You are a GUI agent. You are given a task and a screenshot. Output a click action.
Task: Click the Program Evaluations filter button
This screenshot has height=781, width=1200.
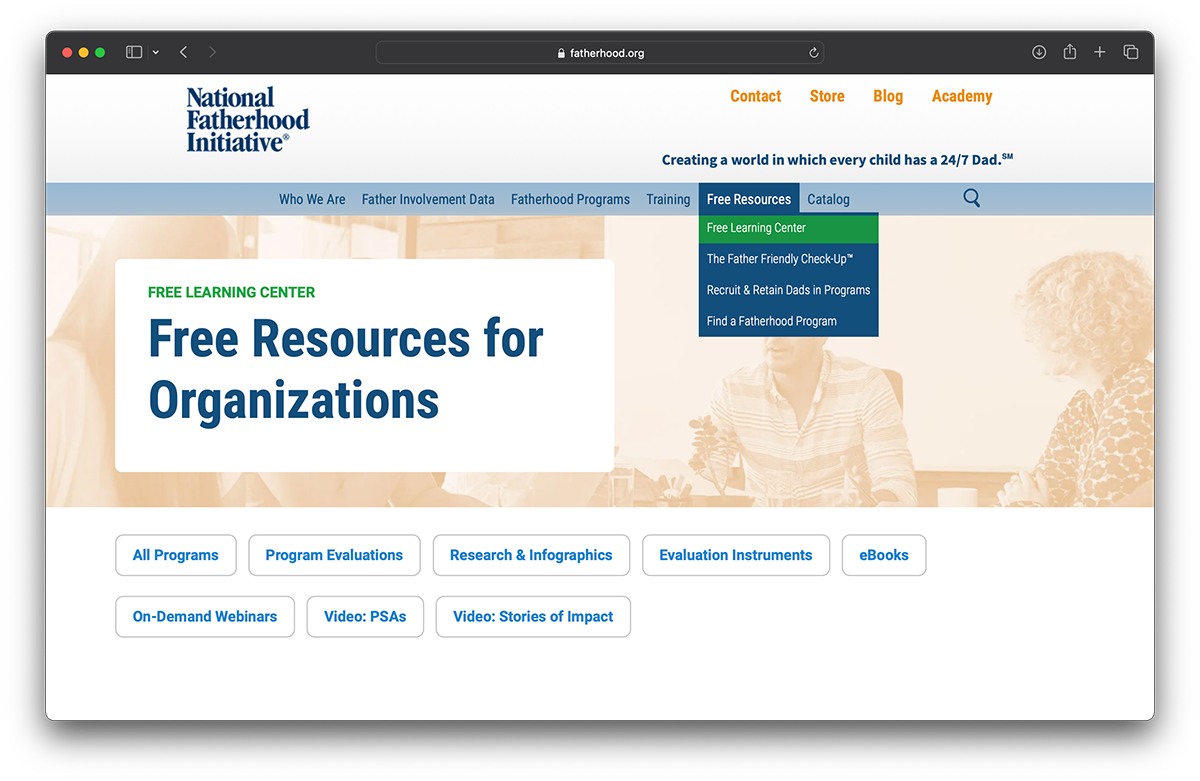[334, 555]
